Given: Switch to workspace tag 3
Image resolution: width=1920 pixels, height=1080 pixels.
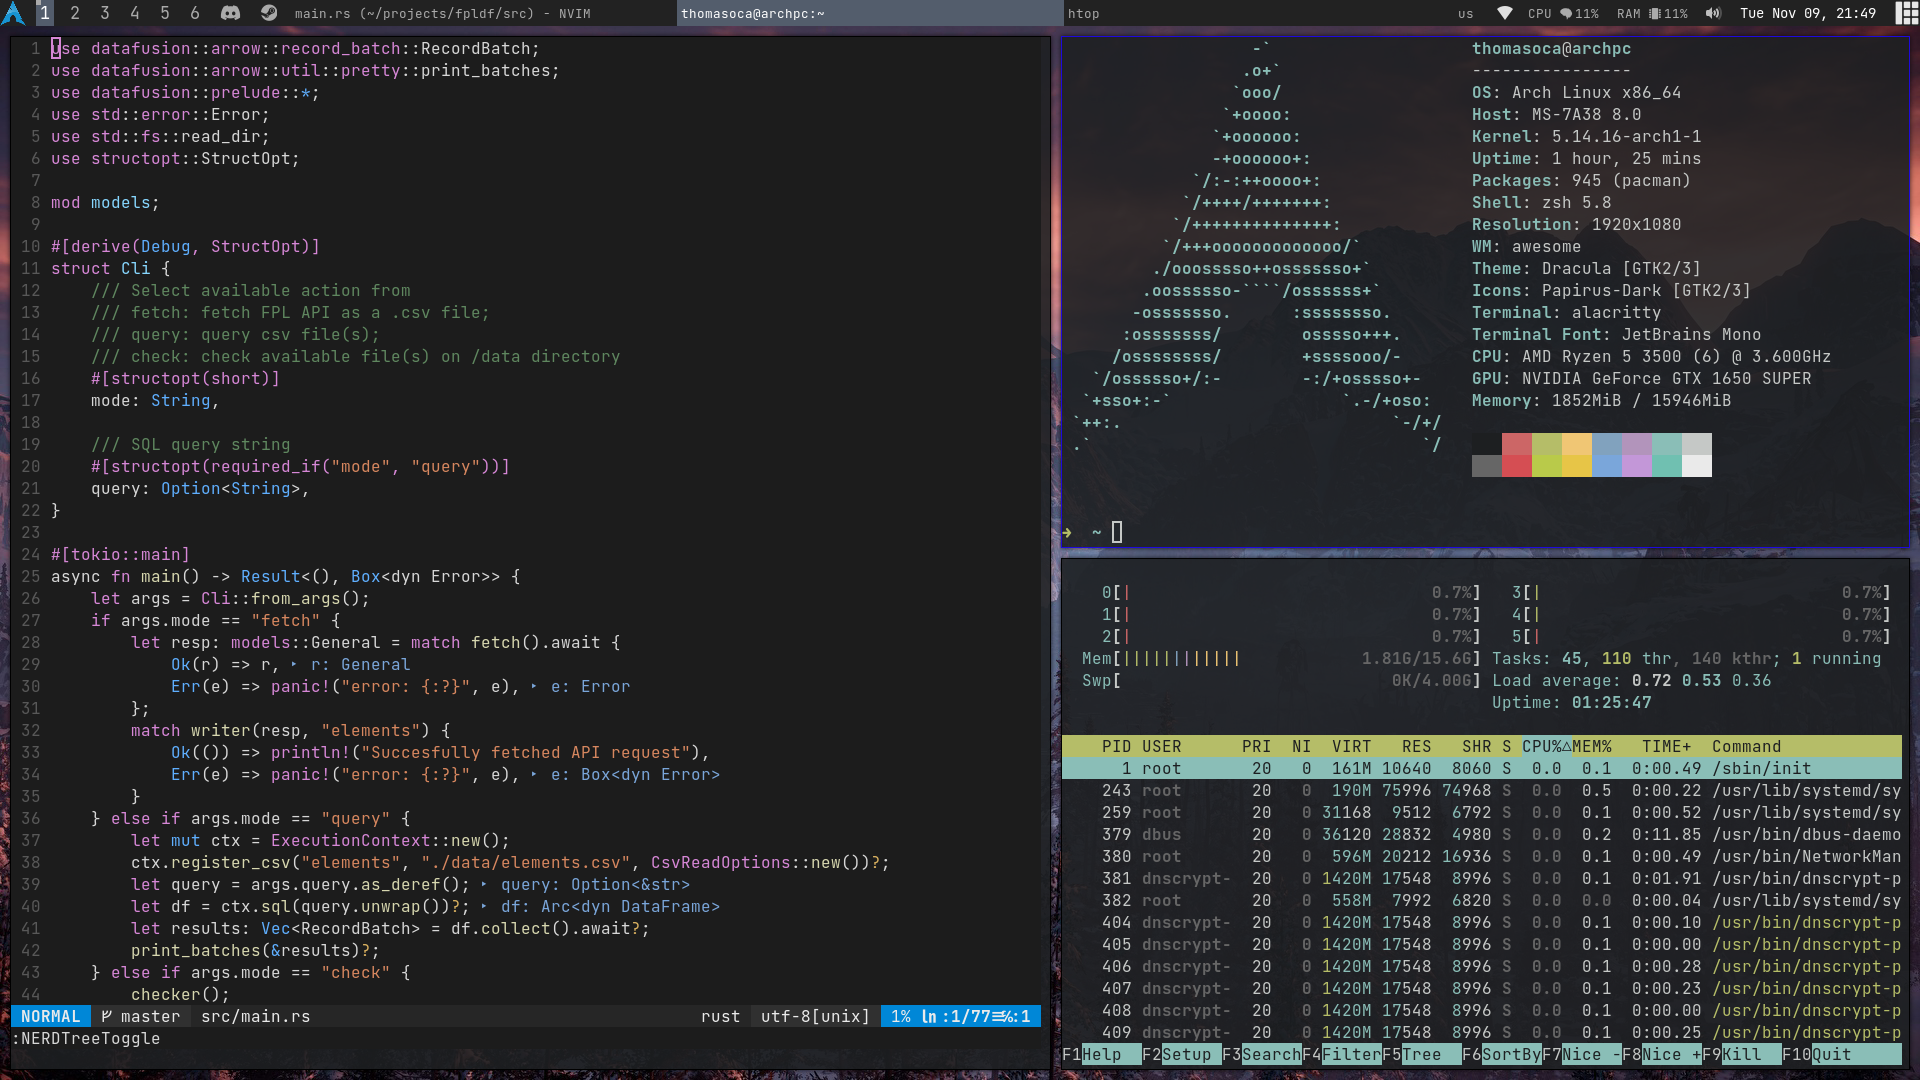Looking at the screenshot, I should tap(105, 13).
